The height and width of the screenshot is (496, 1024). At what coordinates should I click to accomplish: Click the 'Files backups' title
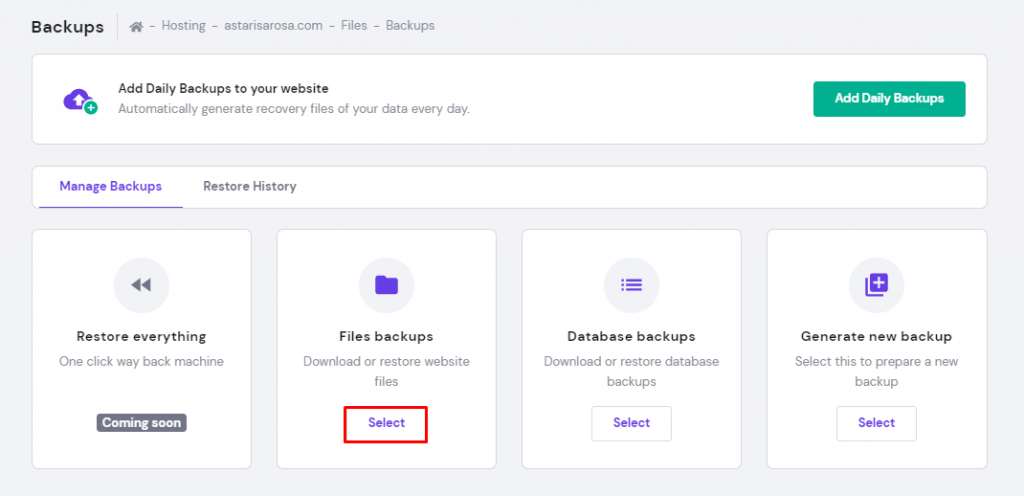point(386,337)
